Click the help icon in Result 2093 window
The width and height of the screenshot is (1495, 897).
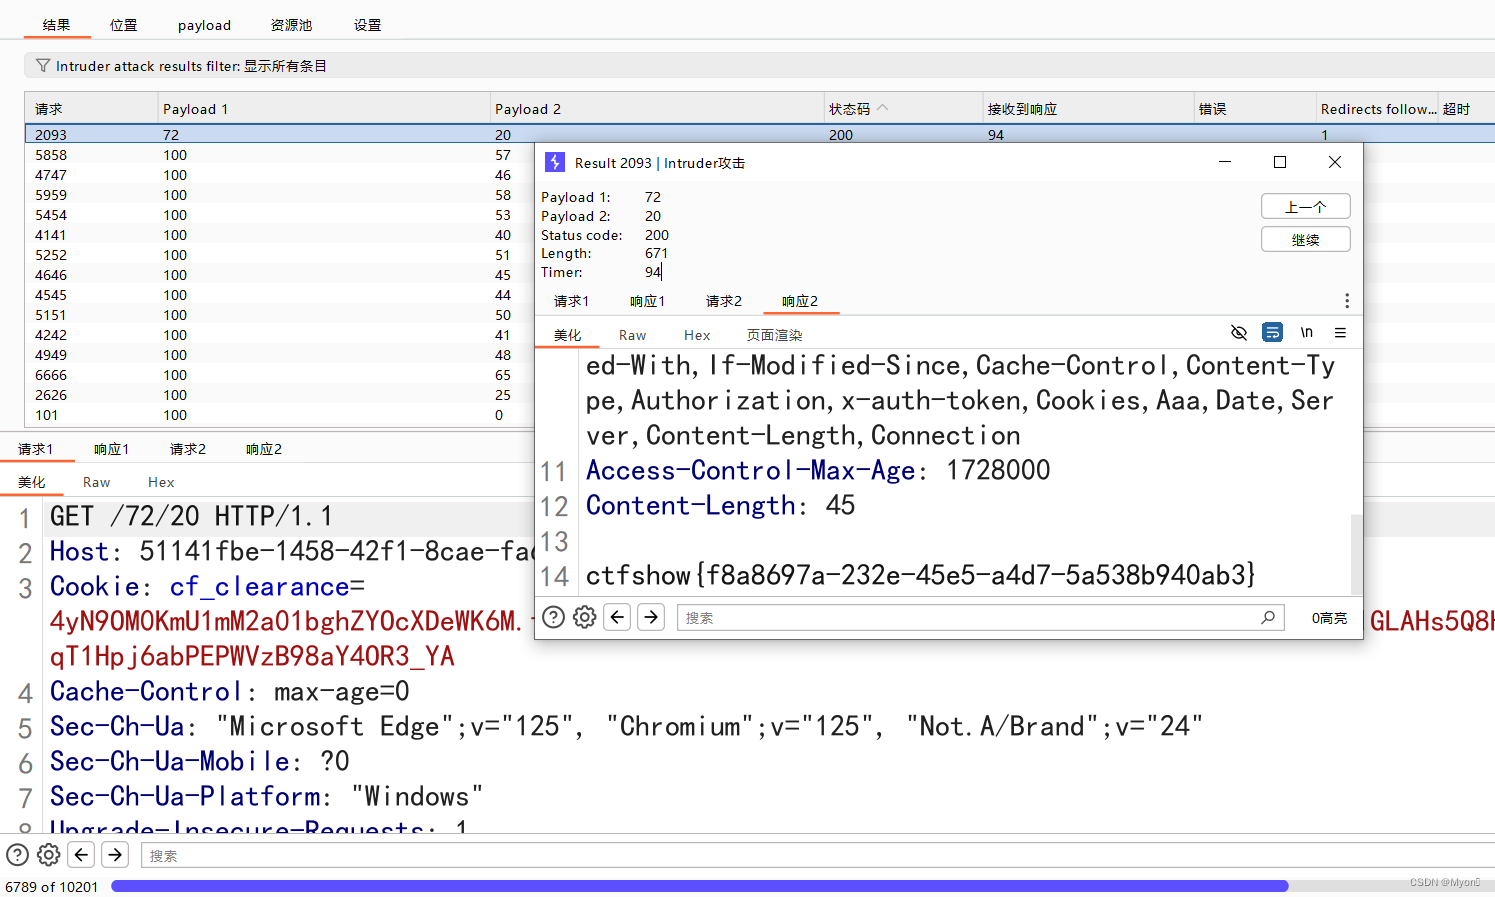553,617
